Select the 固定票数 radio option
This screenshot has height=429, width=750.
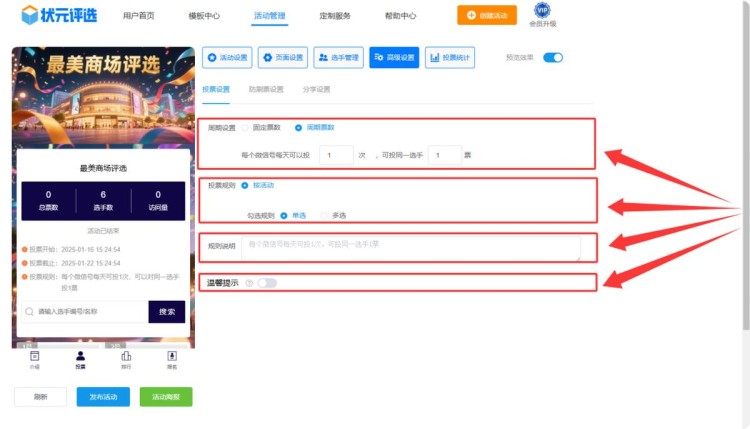[x=246, y=128]
